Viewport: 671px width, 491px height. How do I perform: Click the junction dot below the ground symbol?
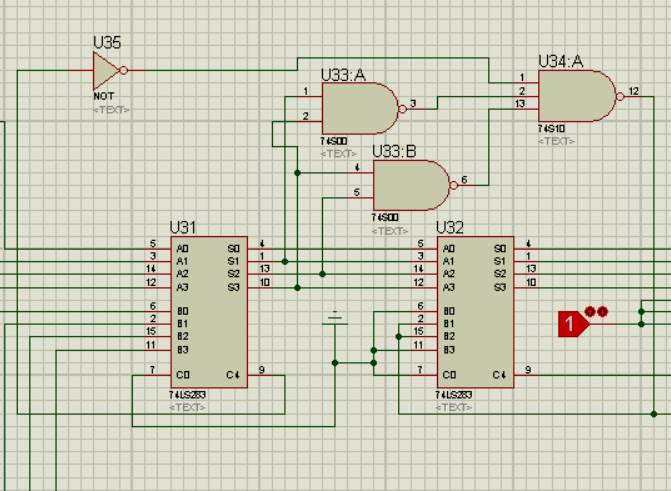pyautogui.click(x=335, y=363)
